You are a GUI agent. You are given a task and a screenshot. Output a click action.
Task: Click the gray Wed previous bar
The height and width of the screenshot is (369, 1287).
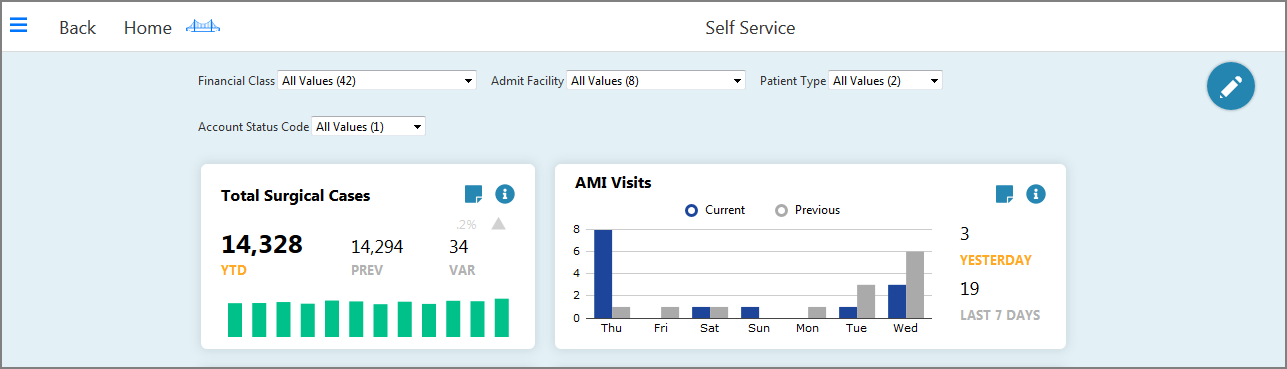pos(915,285)
